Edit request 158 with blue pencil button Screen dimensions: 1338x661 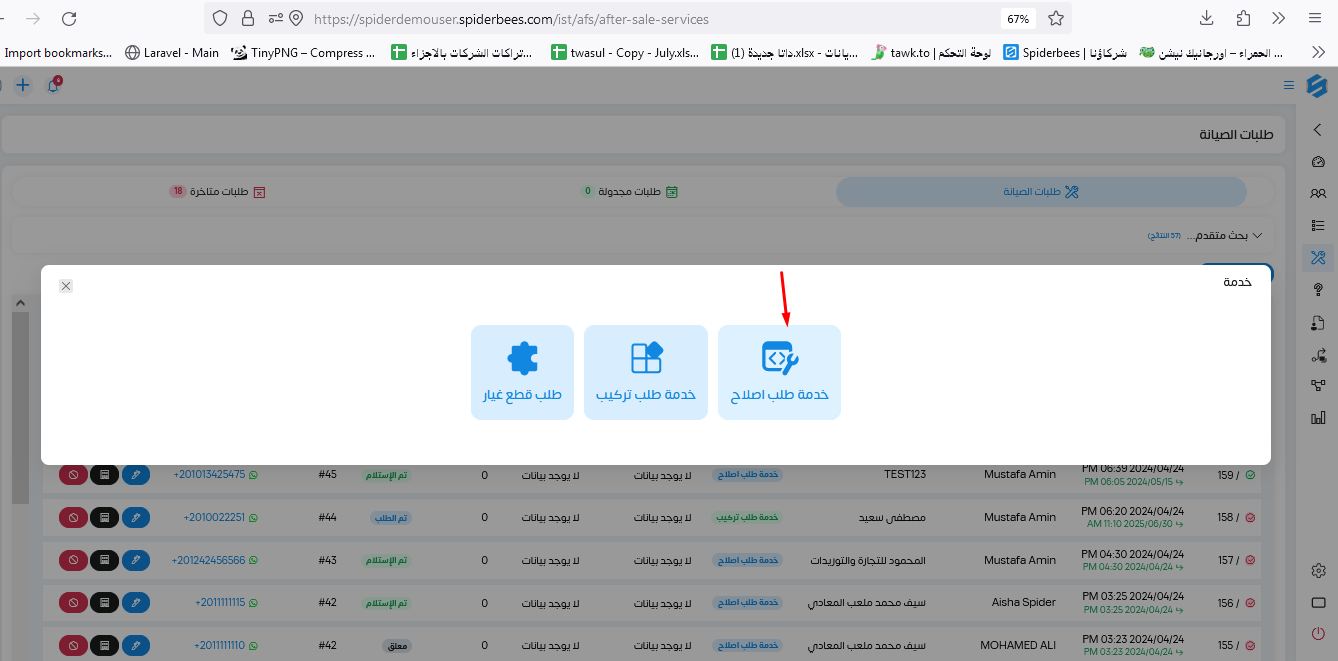[x=136, y=518]
